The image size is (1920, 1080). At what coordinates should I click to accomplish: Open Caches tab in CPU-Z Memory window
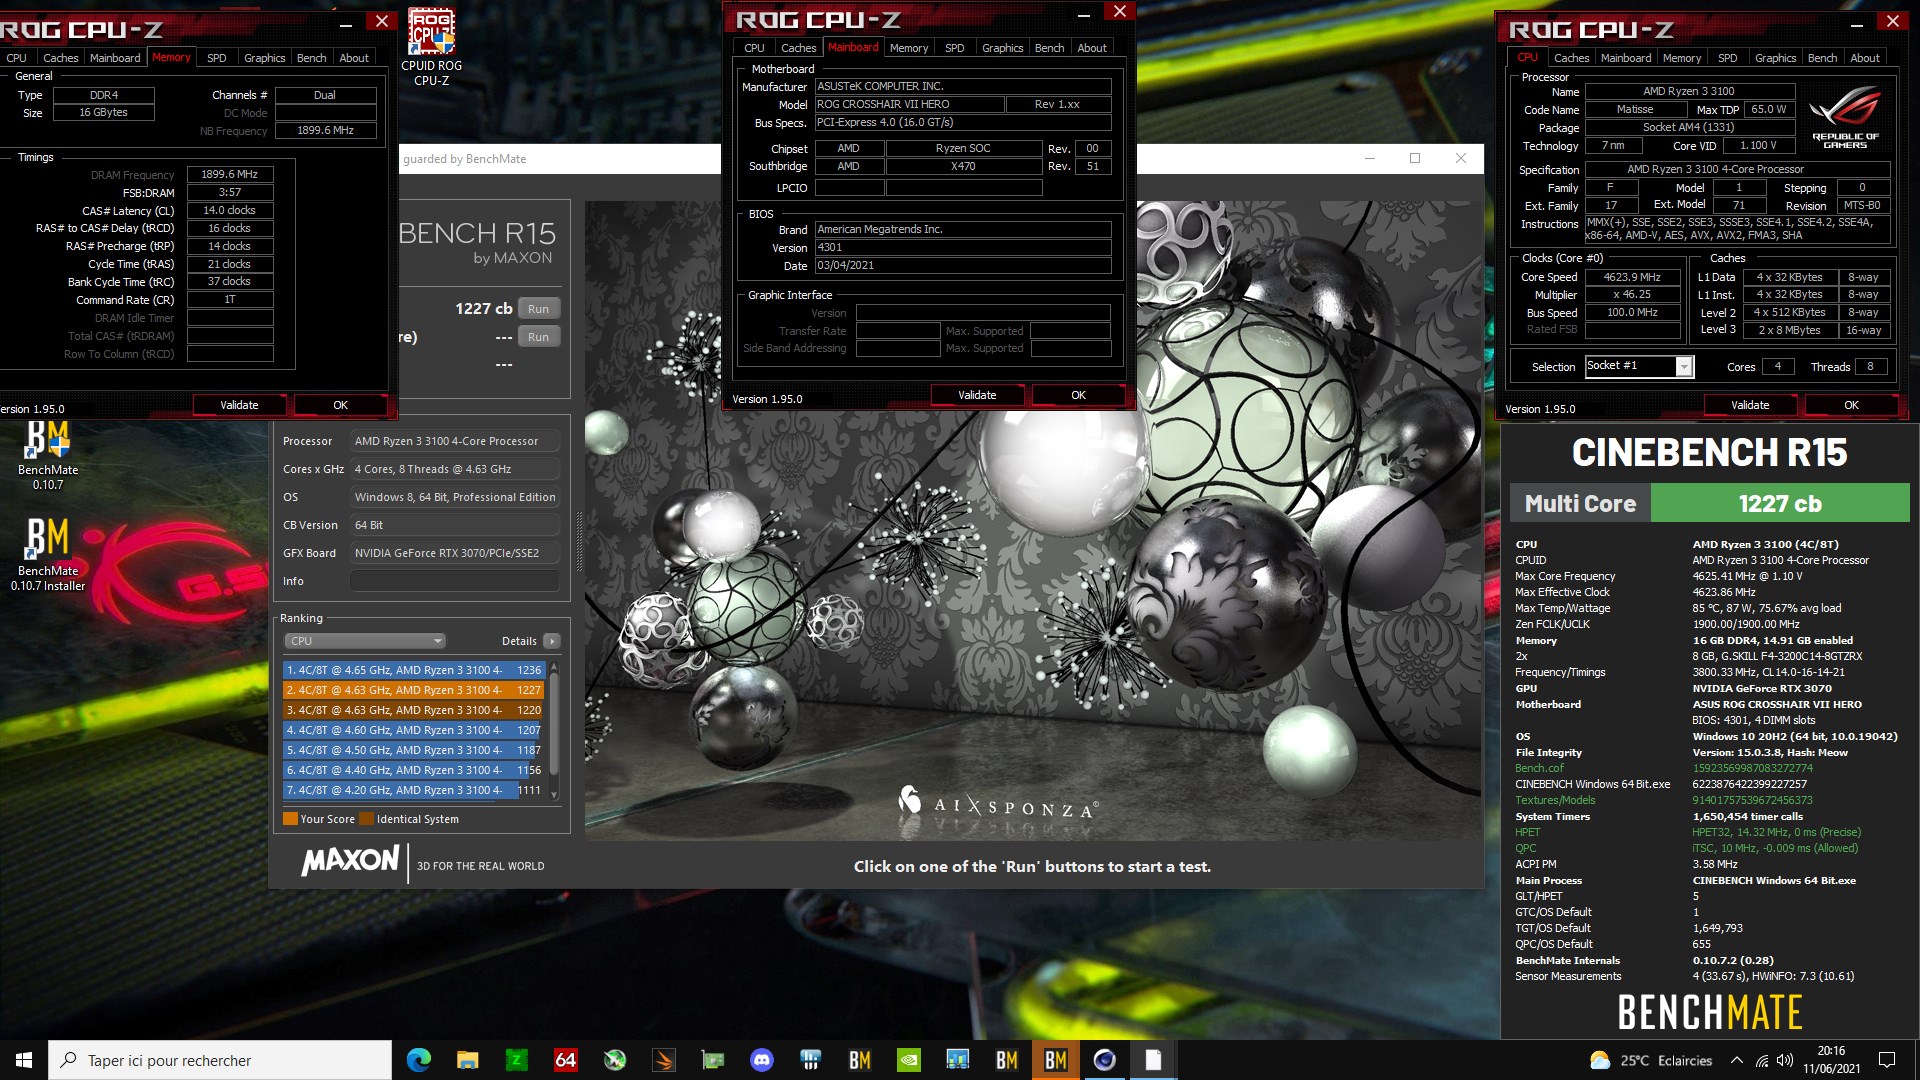point(61,58)
